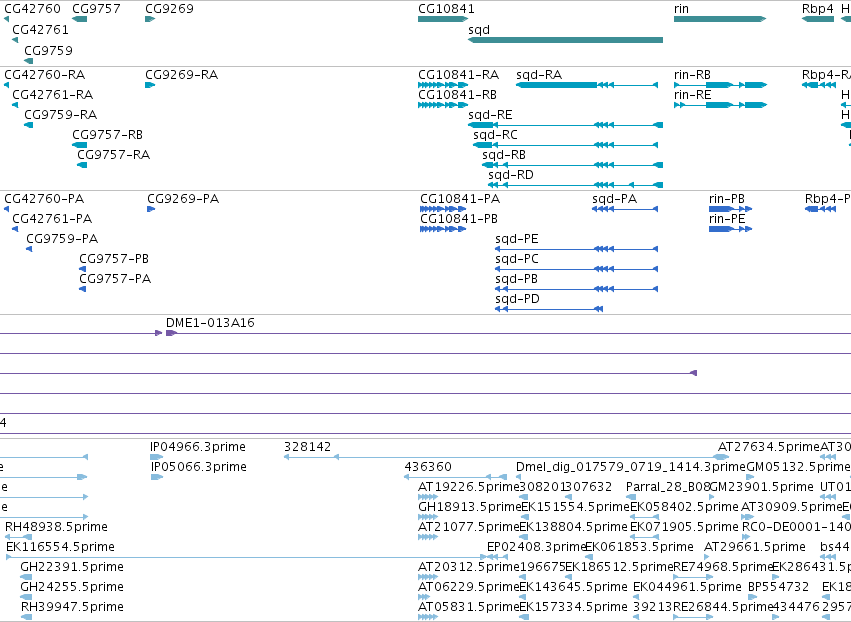This screenshot has width=851, height=622.
Task: Click protein sqd-PE label
Action: tap(517, 239)
